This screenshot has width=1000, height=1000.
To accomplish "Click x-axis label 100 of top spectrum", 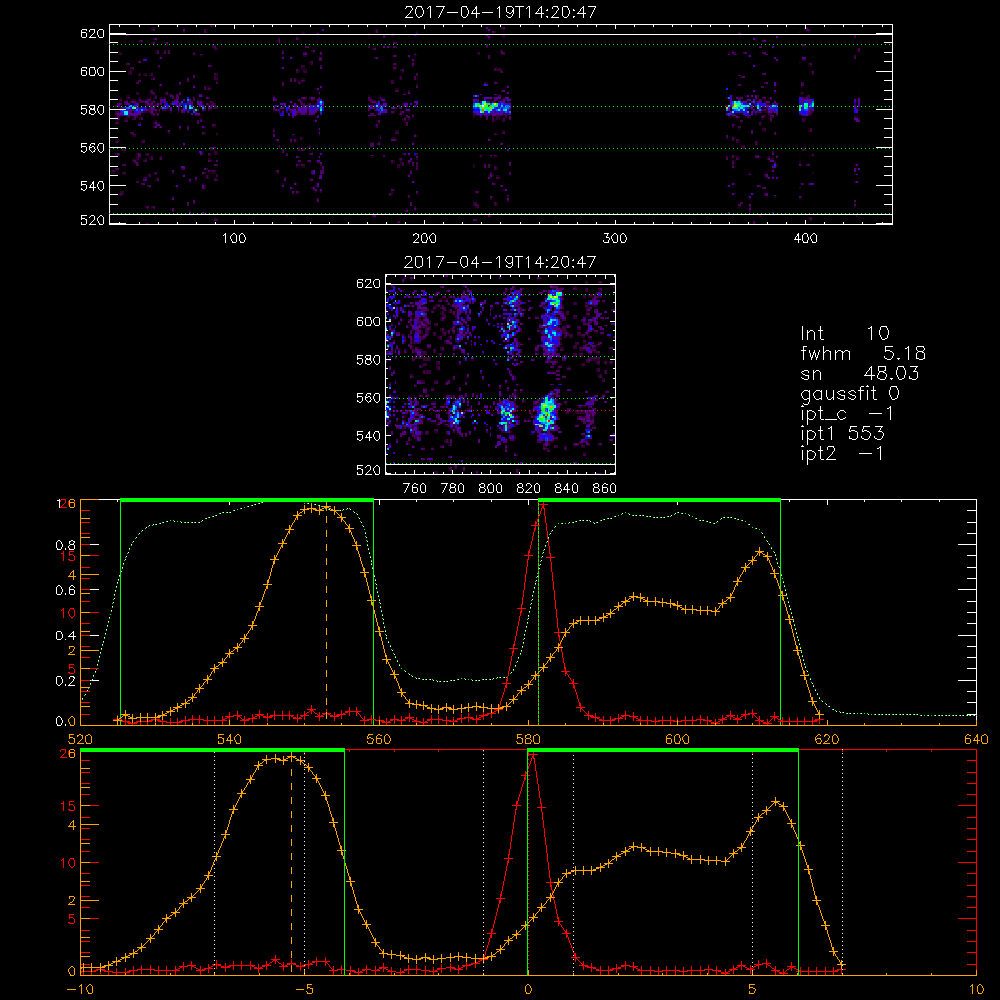I will [233, 239].
